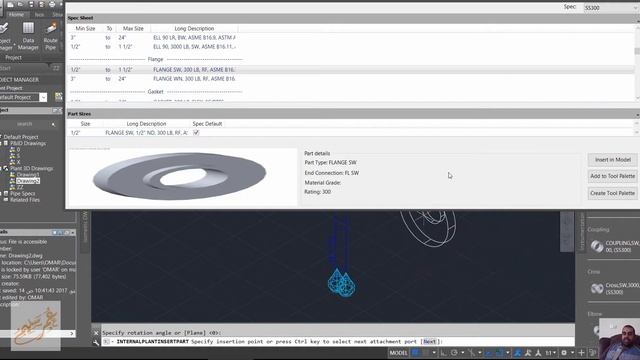Click Add to Tool Palette button
The height and width of the screenshot is (360, 640).
tap(612, 176)
